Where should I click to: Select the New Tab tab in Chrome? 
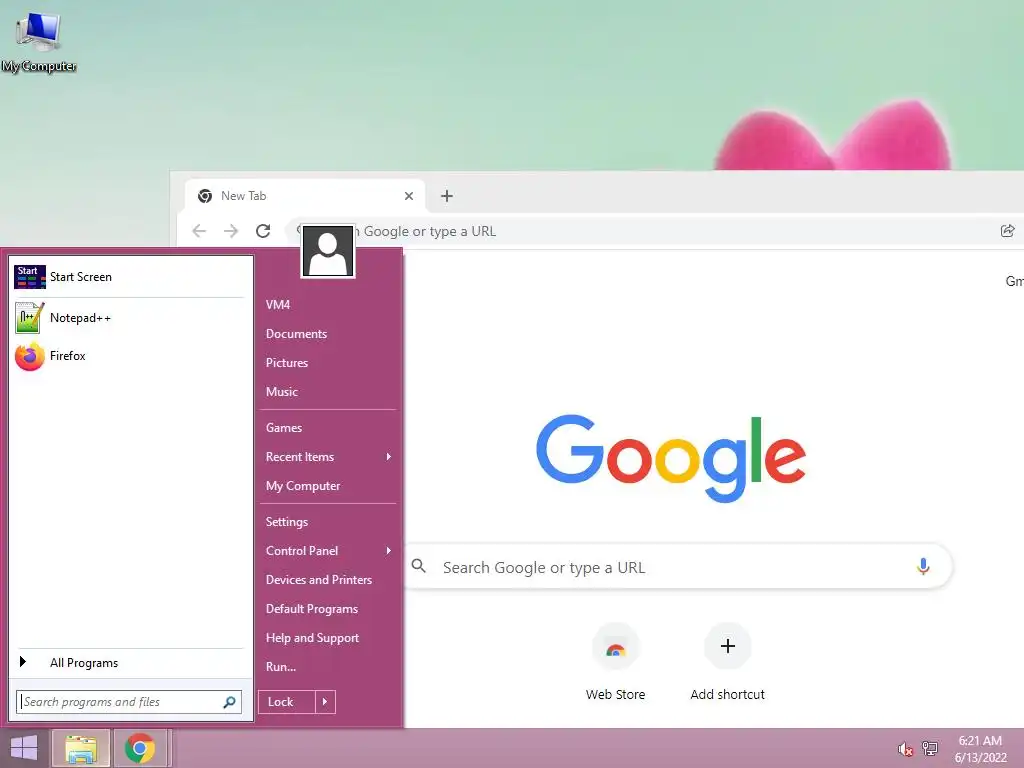[305, 196]
